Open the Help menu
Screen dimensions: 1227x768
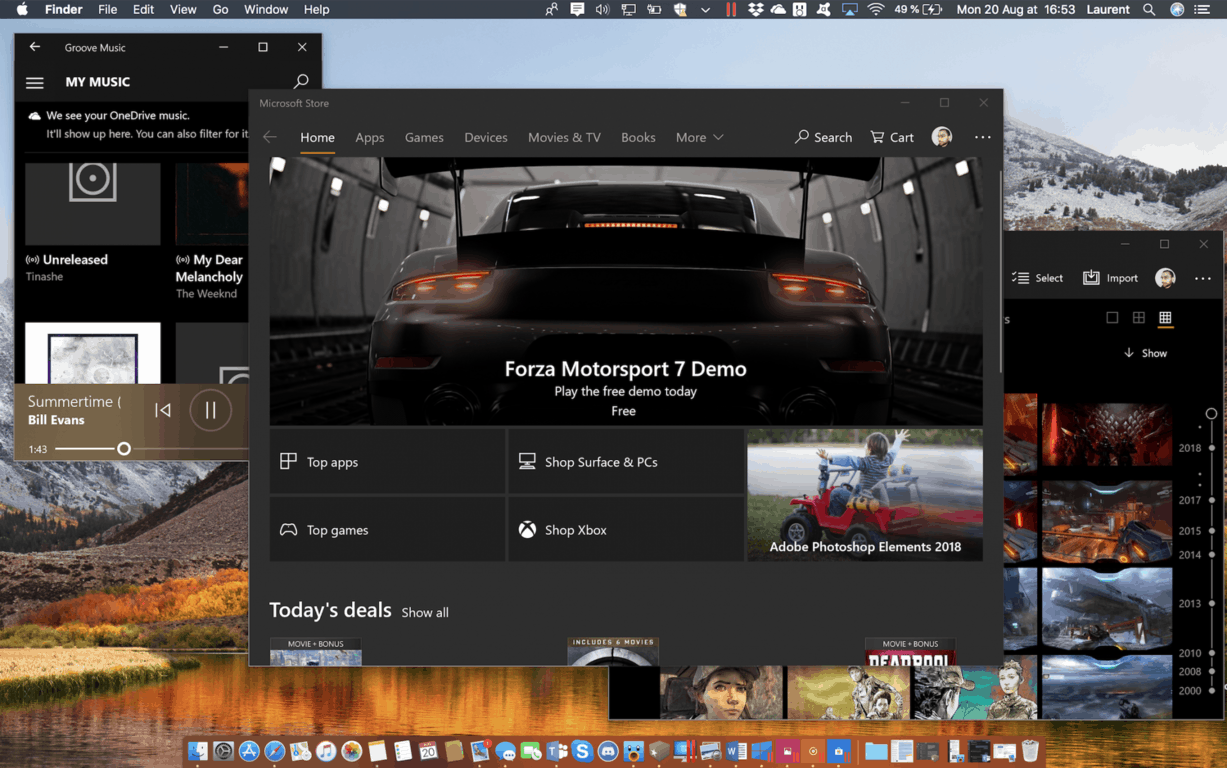click(316, 9)
